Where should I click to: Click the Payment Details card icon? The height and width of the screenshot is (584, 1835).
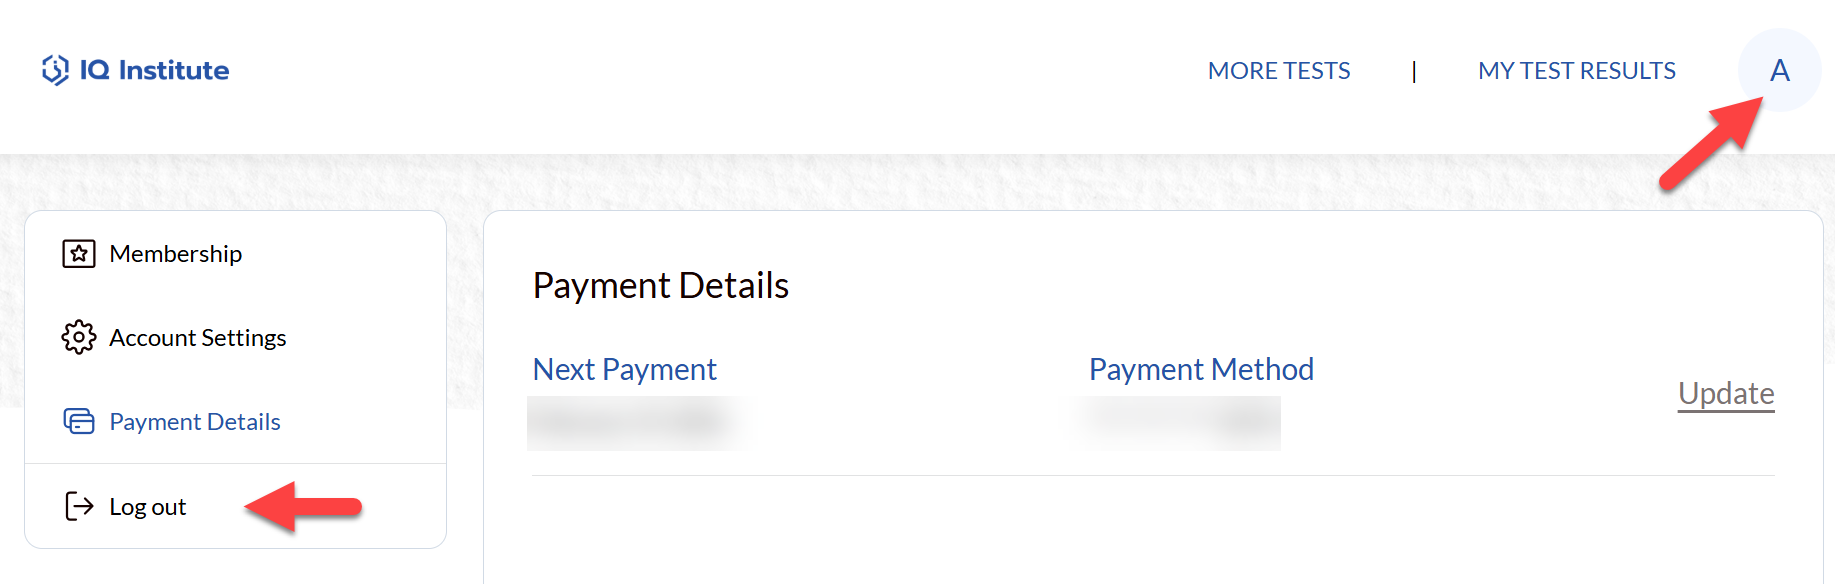tap(79, 421)
